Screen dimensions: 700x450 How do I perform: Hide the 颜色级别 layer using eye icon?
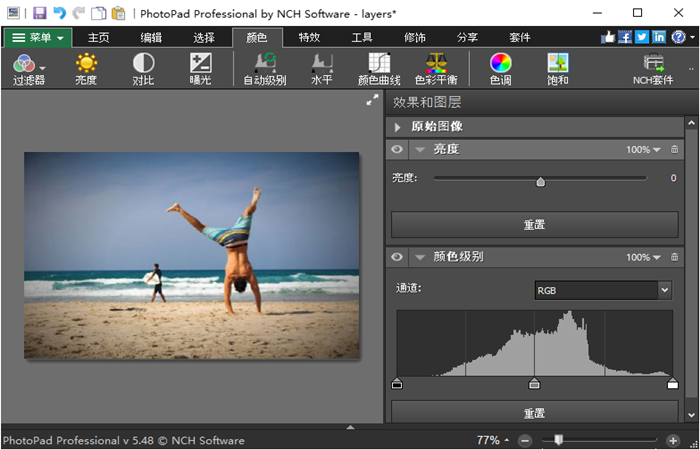point(397,257)
